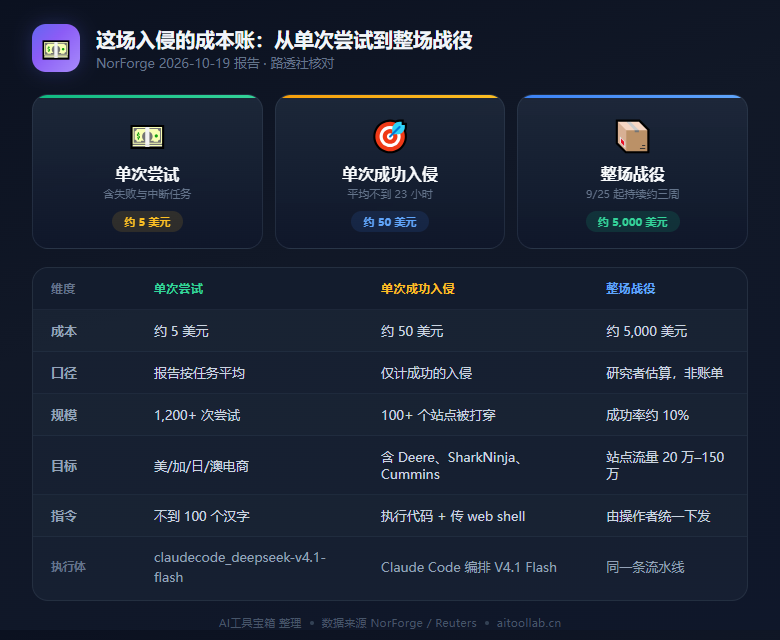Viewport: 780px width, 640px height.
Task: Click cell 报告按任务平均
Action: (199, 373)
